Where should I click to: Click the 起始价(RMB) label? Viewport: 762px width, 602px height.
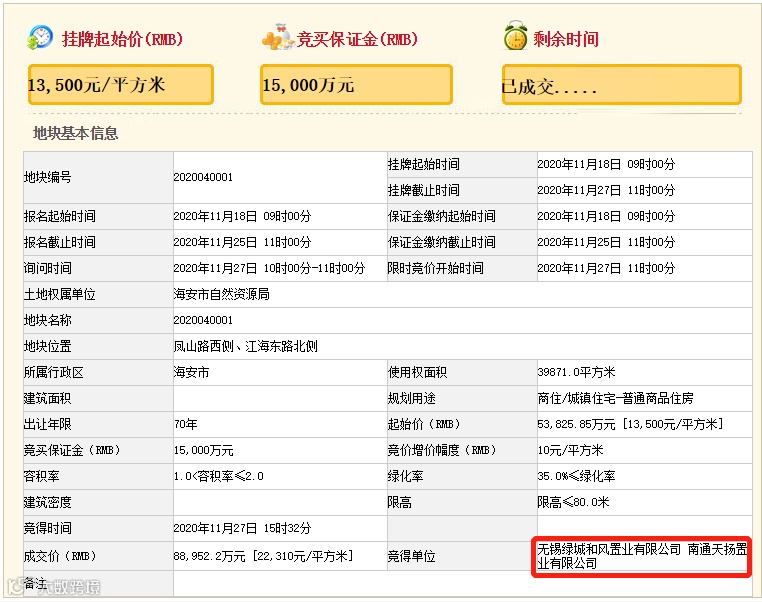point(424,425)
